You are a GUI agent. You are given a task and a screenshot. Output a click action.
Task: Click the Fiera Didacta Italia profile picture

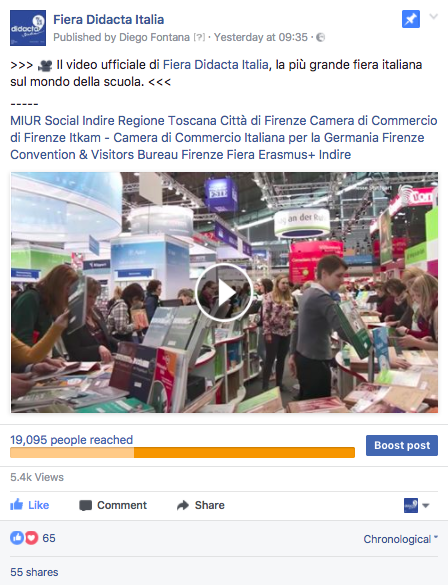[x=28, y=28]
